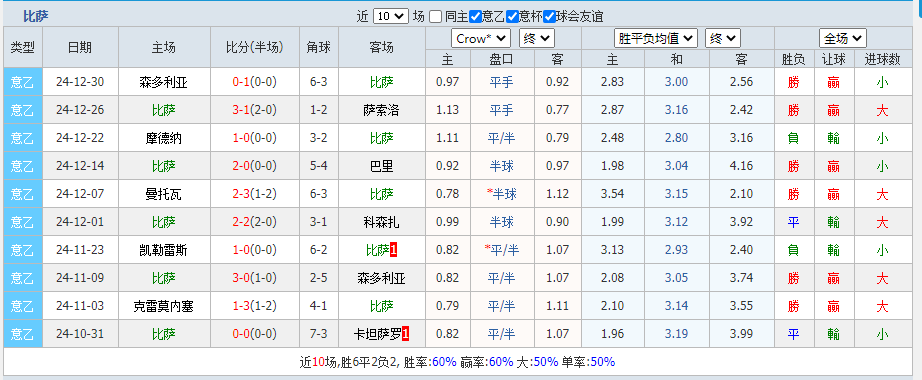Click the 角球 column header

(319, 47)
